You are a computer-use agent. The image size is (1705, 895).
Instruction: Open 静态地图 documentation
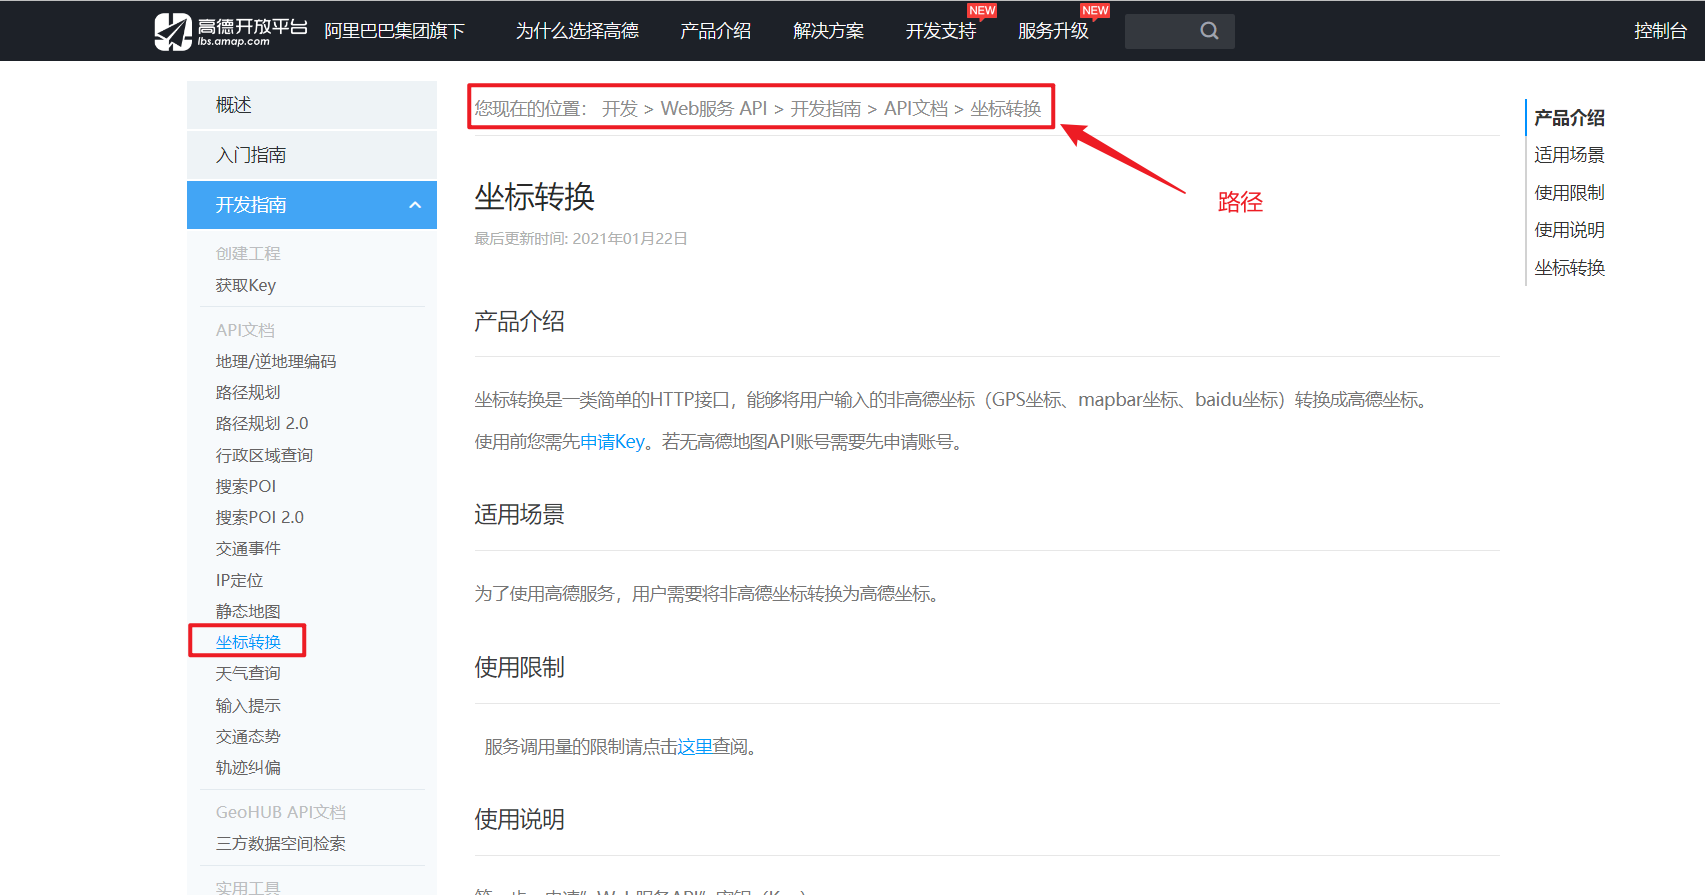tap(248, 611)
